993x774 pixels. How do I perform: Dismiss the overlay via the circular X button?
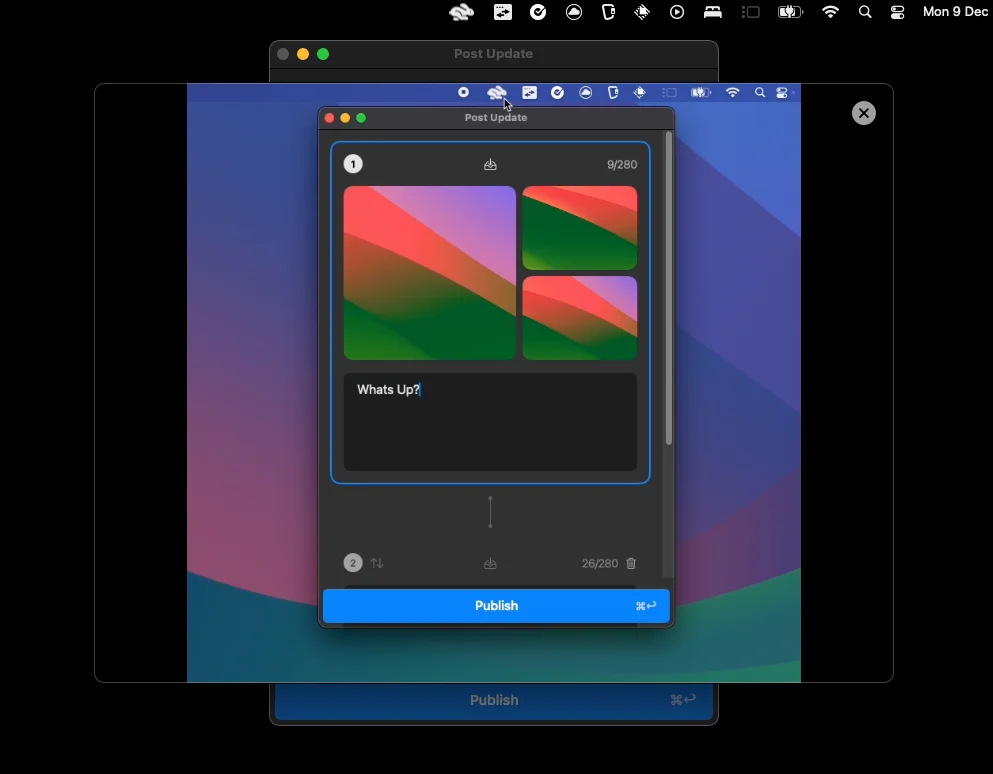pyautogui.click(x=864, y=113)
